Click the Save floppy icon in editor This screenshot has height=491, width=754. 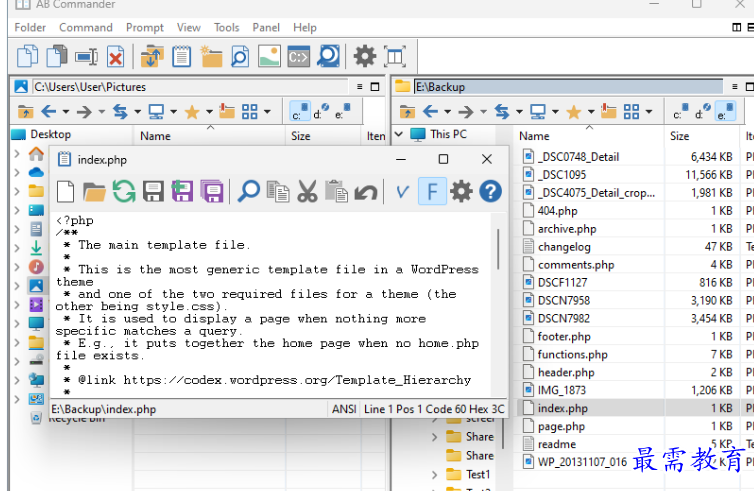tap(153, 192)
